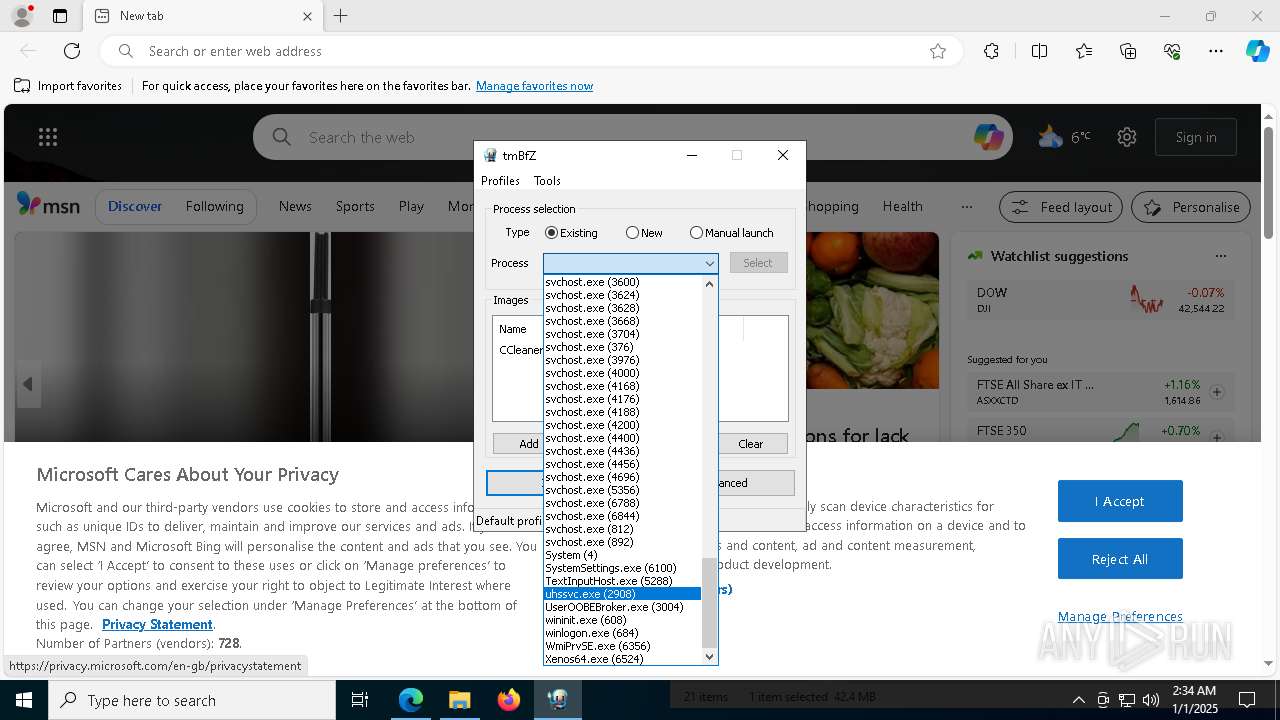Screen dimensions: 1280x720
Task: Click process list scroll down arrow
Action: (710, 657)
